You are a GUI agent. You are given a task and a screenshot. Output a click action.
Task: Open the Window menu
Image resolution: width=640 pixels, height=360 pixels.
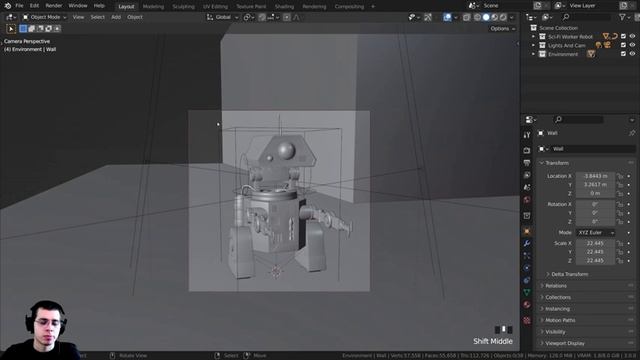(x=78, y=6)
